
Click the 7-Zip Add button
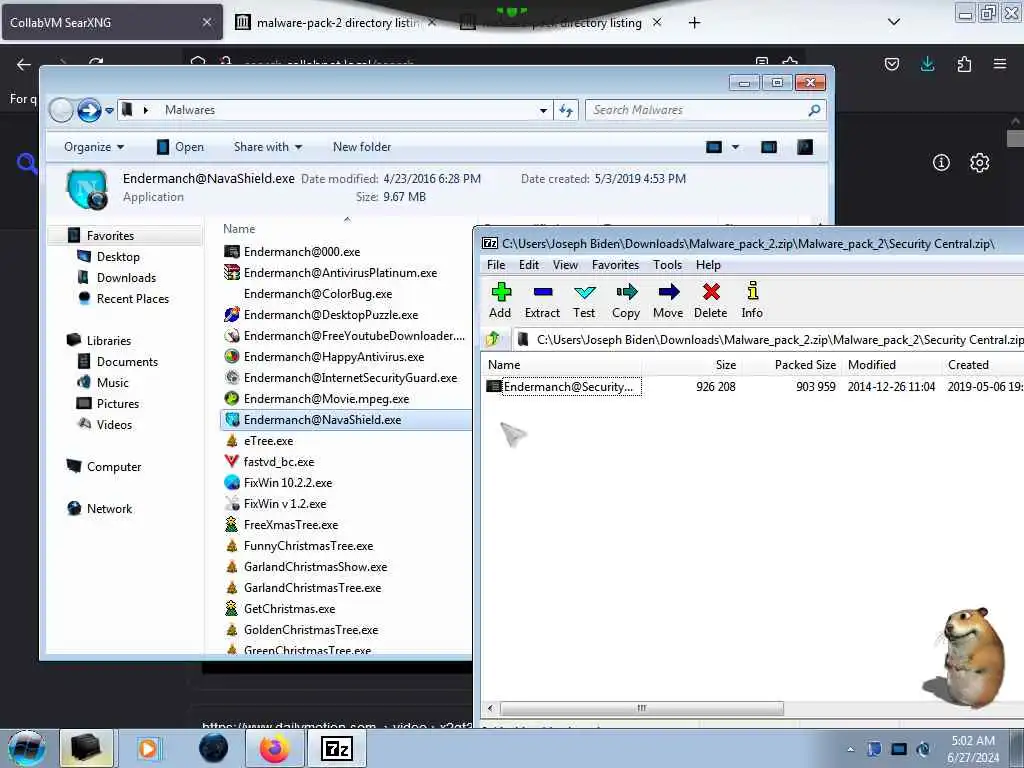[x=500, y=300]
